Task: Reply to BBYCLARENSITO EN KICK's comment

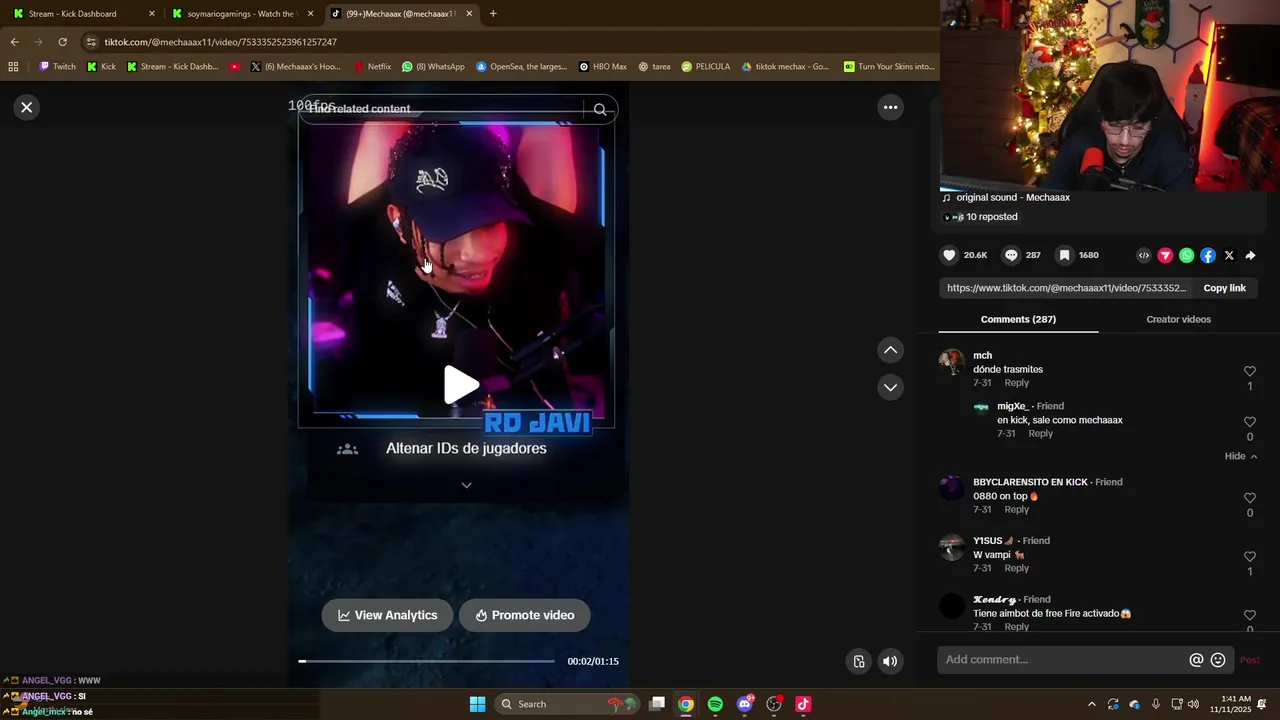Action: click(1016, 509)
